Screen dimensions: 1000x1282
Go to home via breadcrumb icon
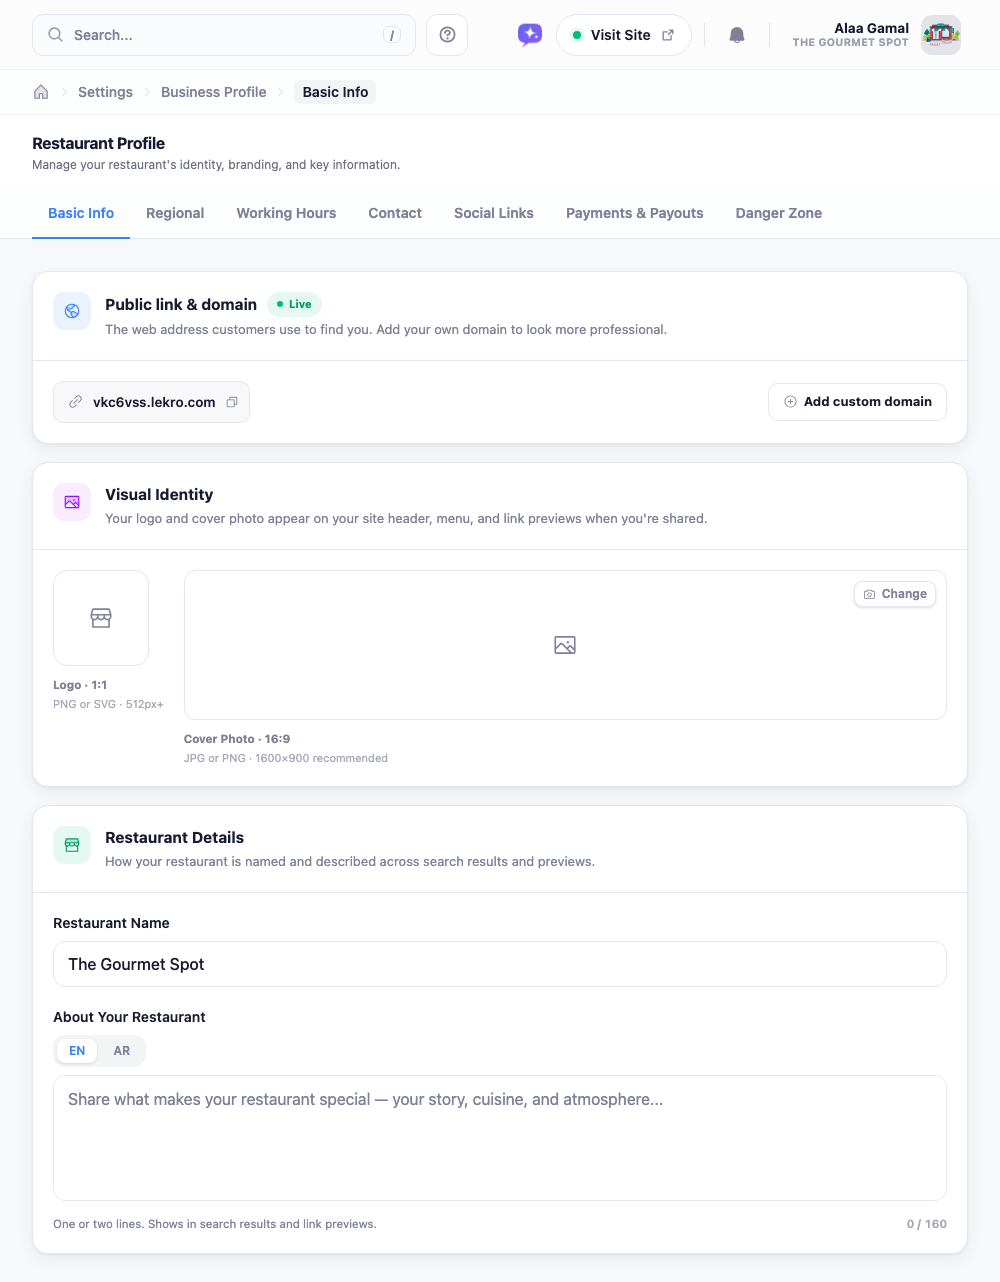(41, 92)
